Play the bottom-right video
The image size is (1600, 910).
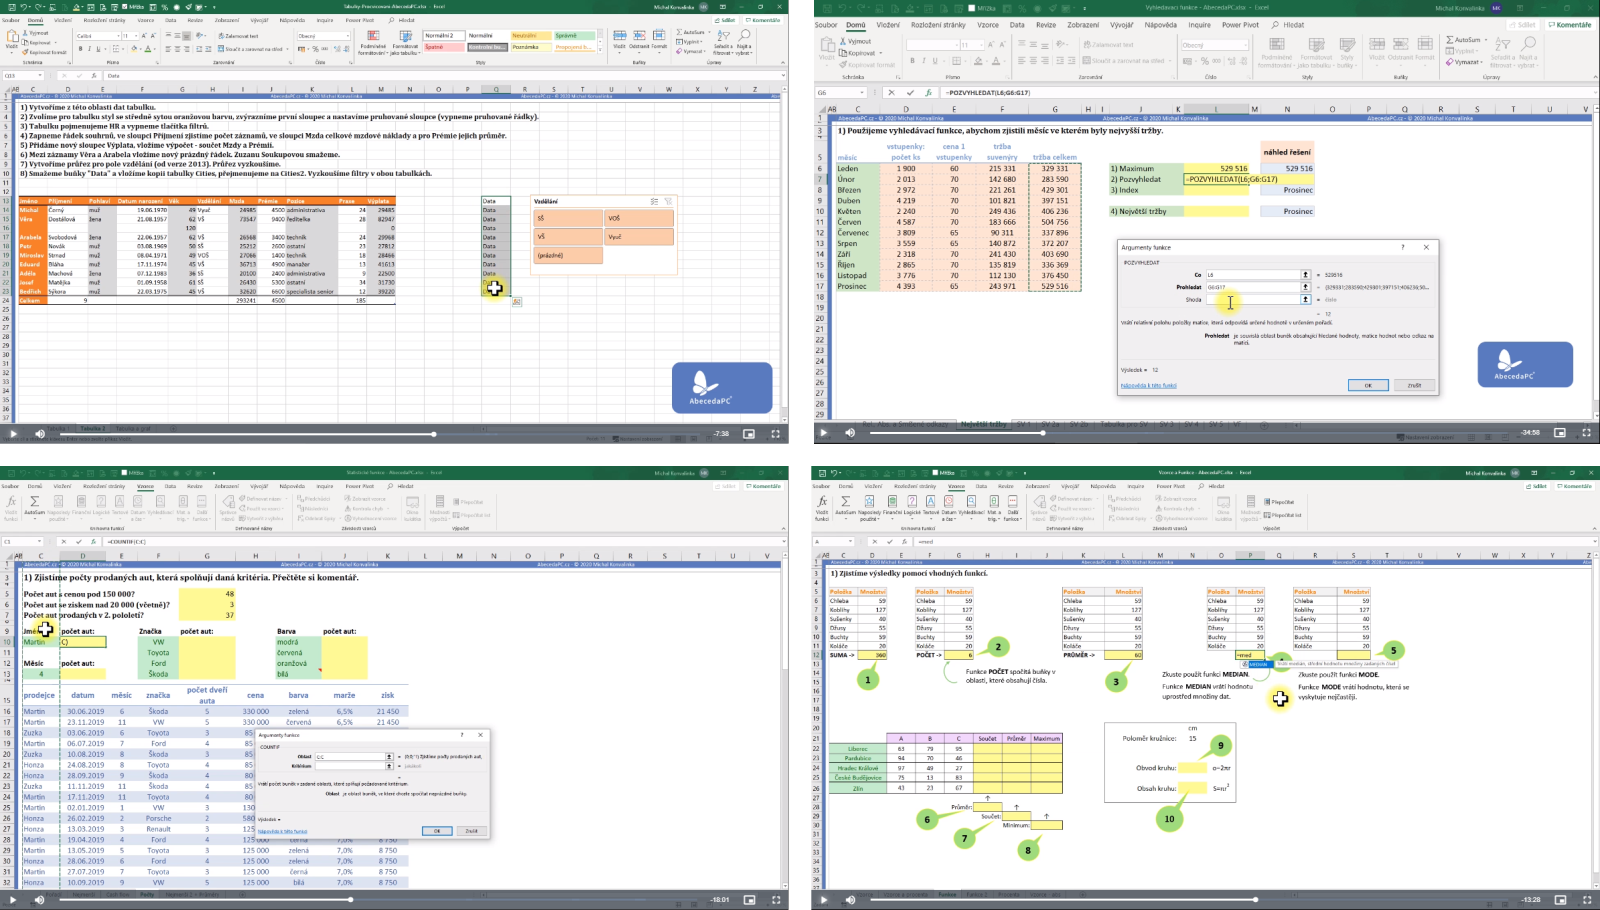click(824, 900)
